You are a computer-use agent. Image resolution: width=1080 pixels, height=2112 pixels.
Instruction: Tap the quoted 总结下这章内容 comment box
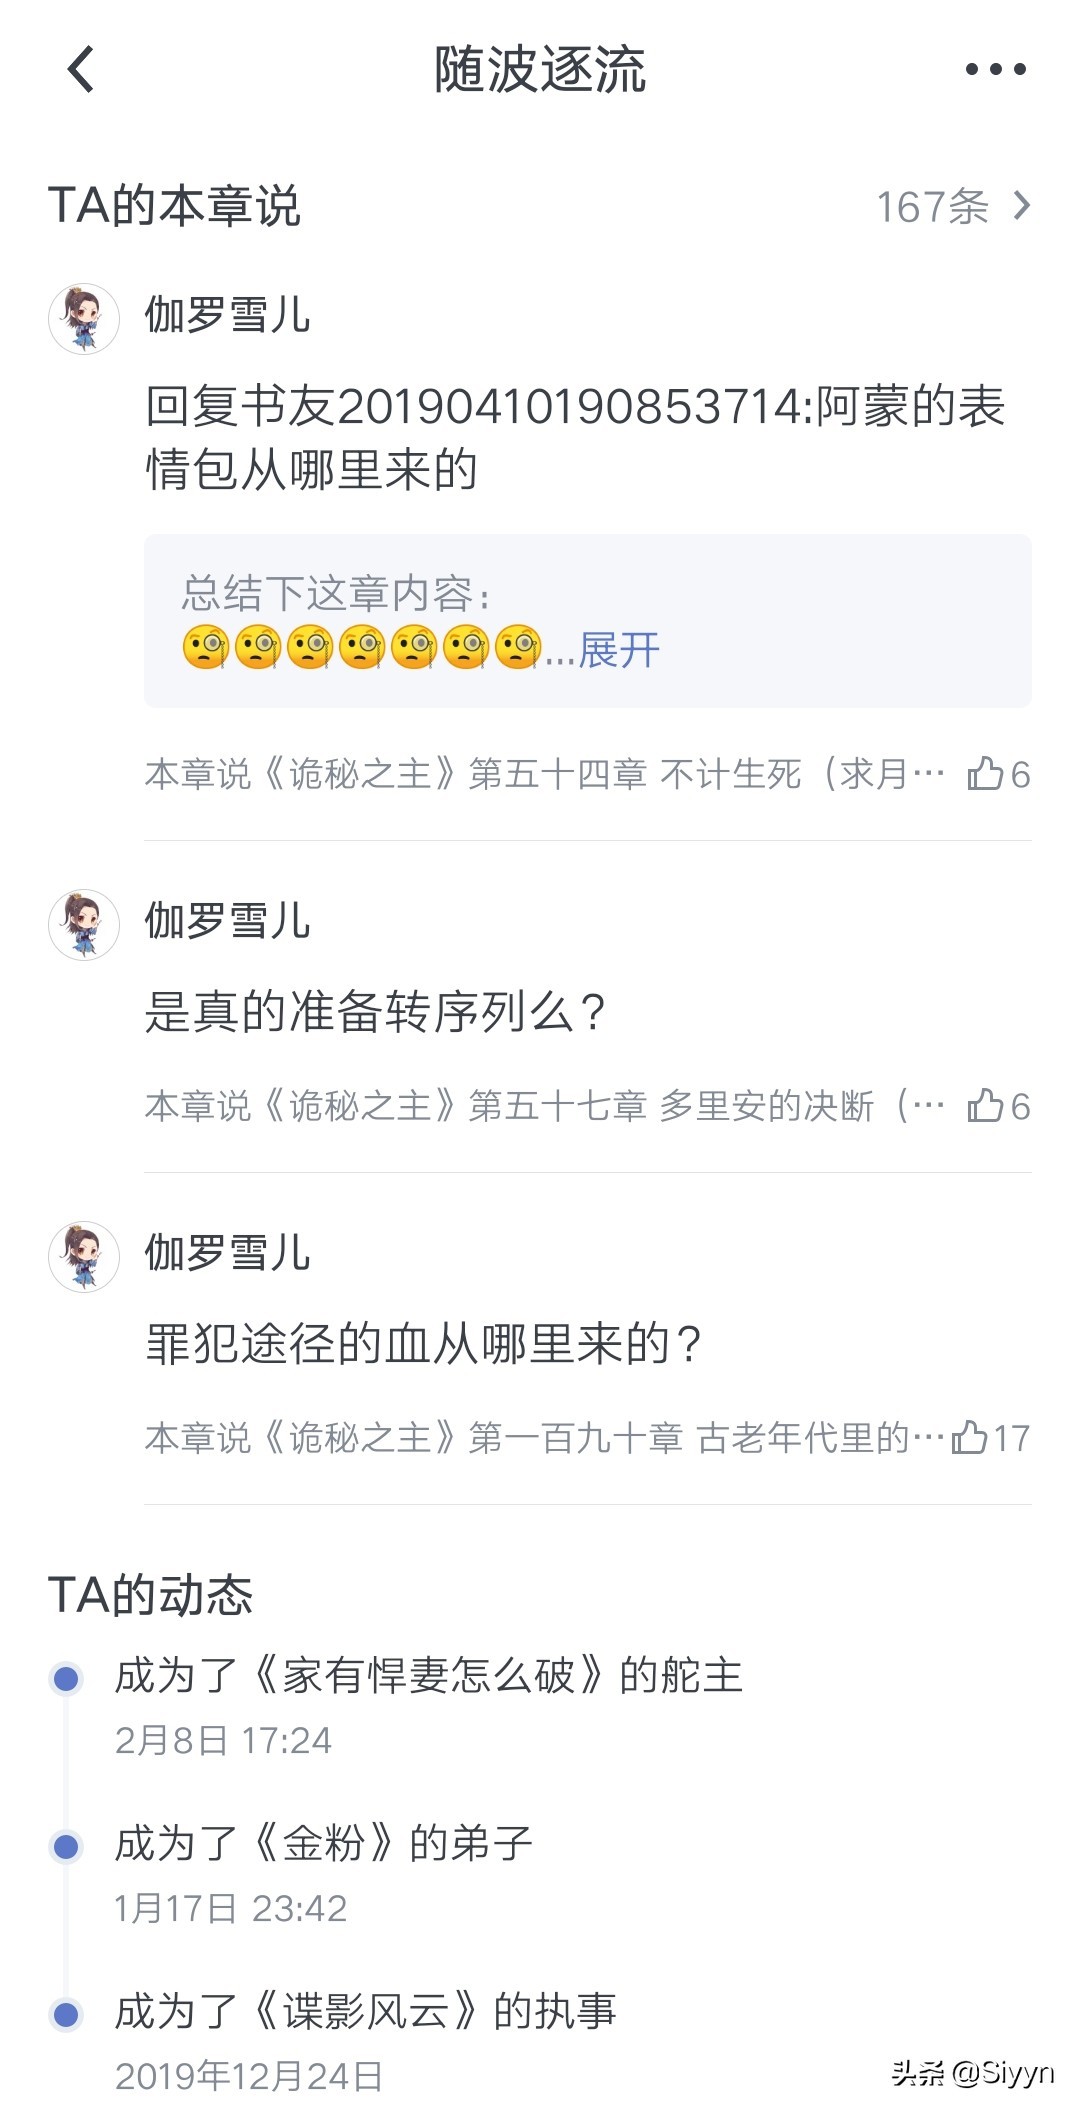[x=587, y=620]
